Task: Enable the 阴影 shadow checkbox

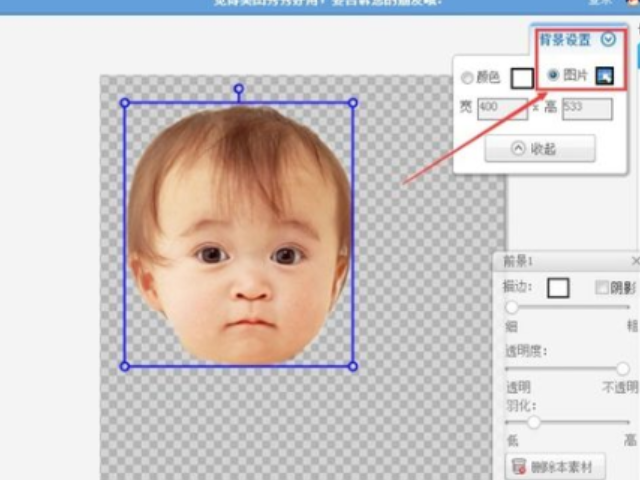Action: click(x=602, y=288)
